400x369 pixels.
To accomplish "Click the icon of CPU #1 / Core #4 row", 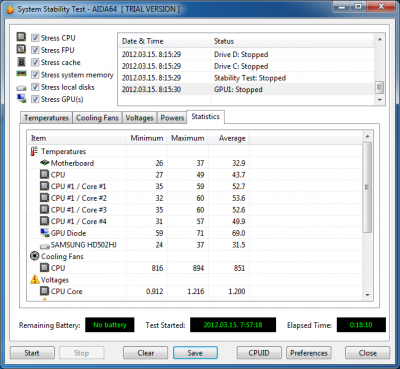I will (44, 221).
